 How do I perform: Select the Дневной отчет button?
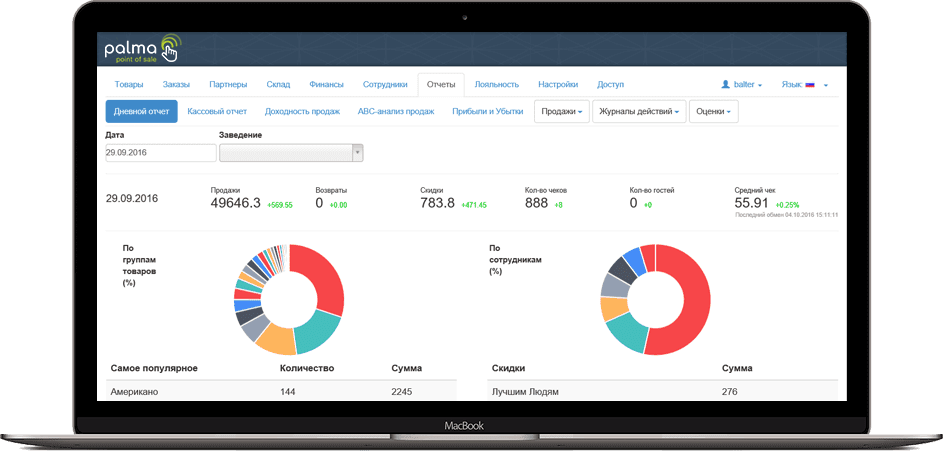141,112
